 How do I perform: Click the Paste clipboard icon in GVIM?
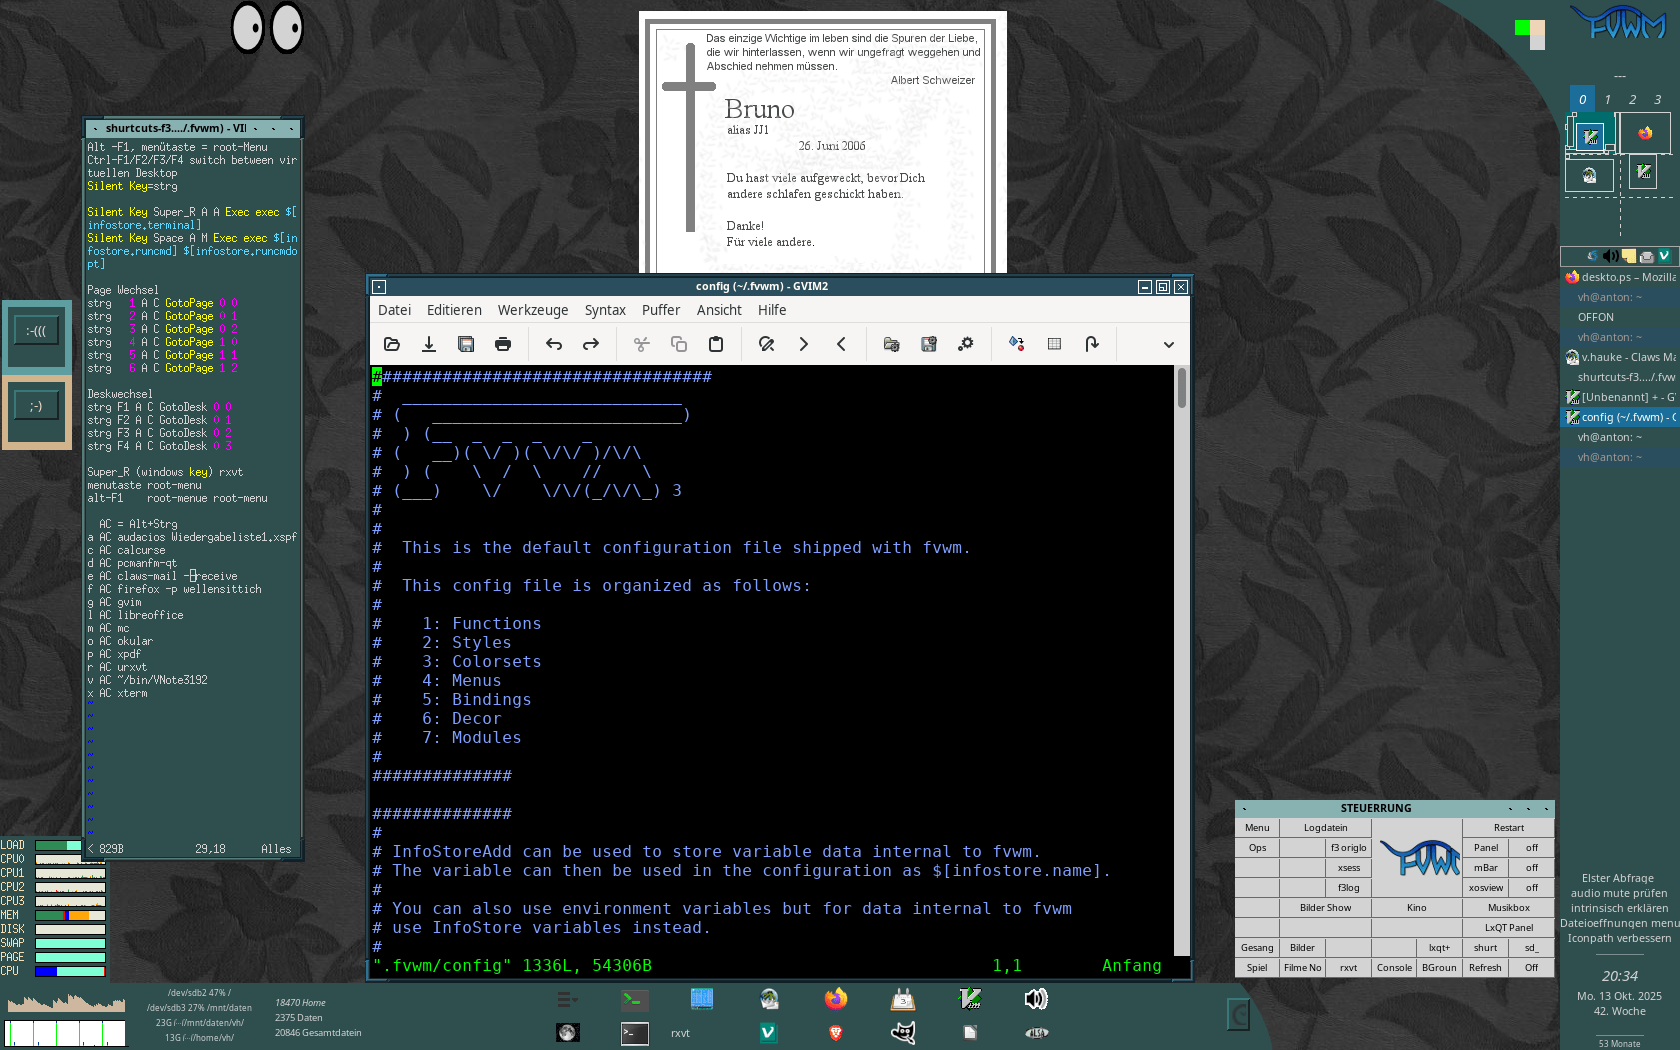click(716, 344)
